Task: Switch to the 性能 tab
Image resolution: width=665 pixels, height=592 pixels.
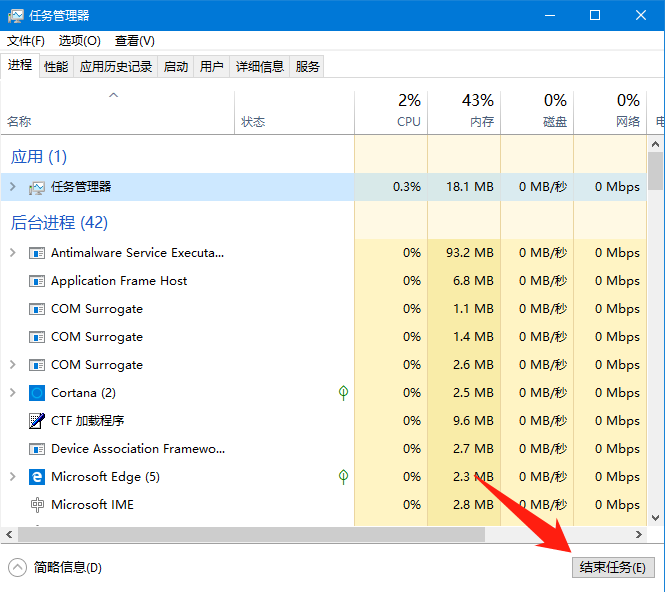Action: click(56, 67)
